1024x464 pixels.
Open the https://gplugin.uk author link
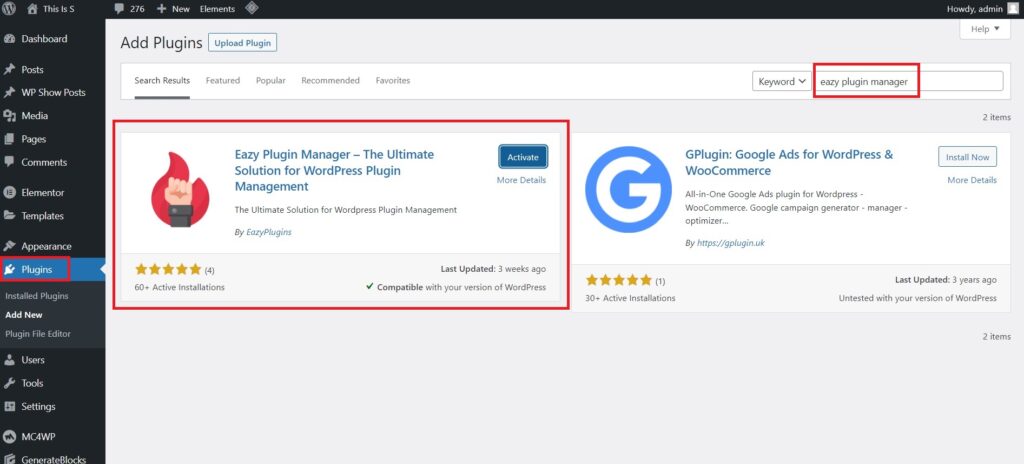pyautogui.click(x=729, y=243)
